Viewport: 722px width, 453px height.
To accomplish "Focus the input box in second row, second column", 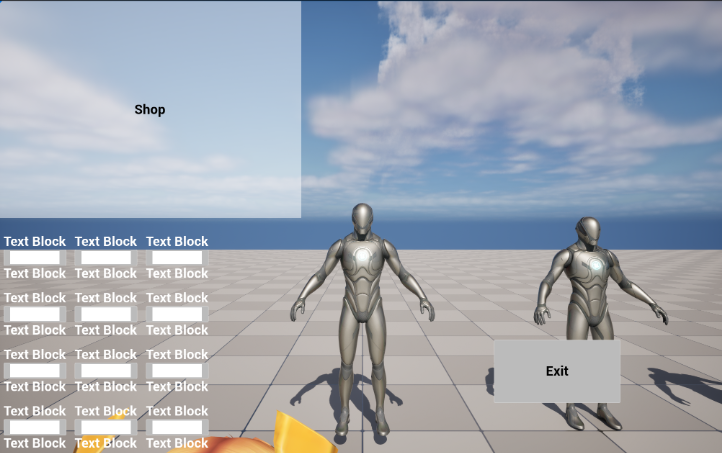I will pos(106,314).
